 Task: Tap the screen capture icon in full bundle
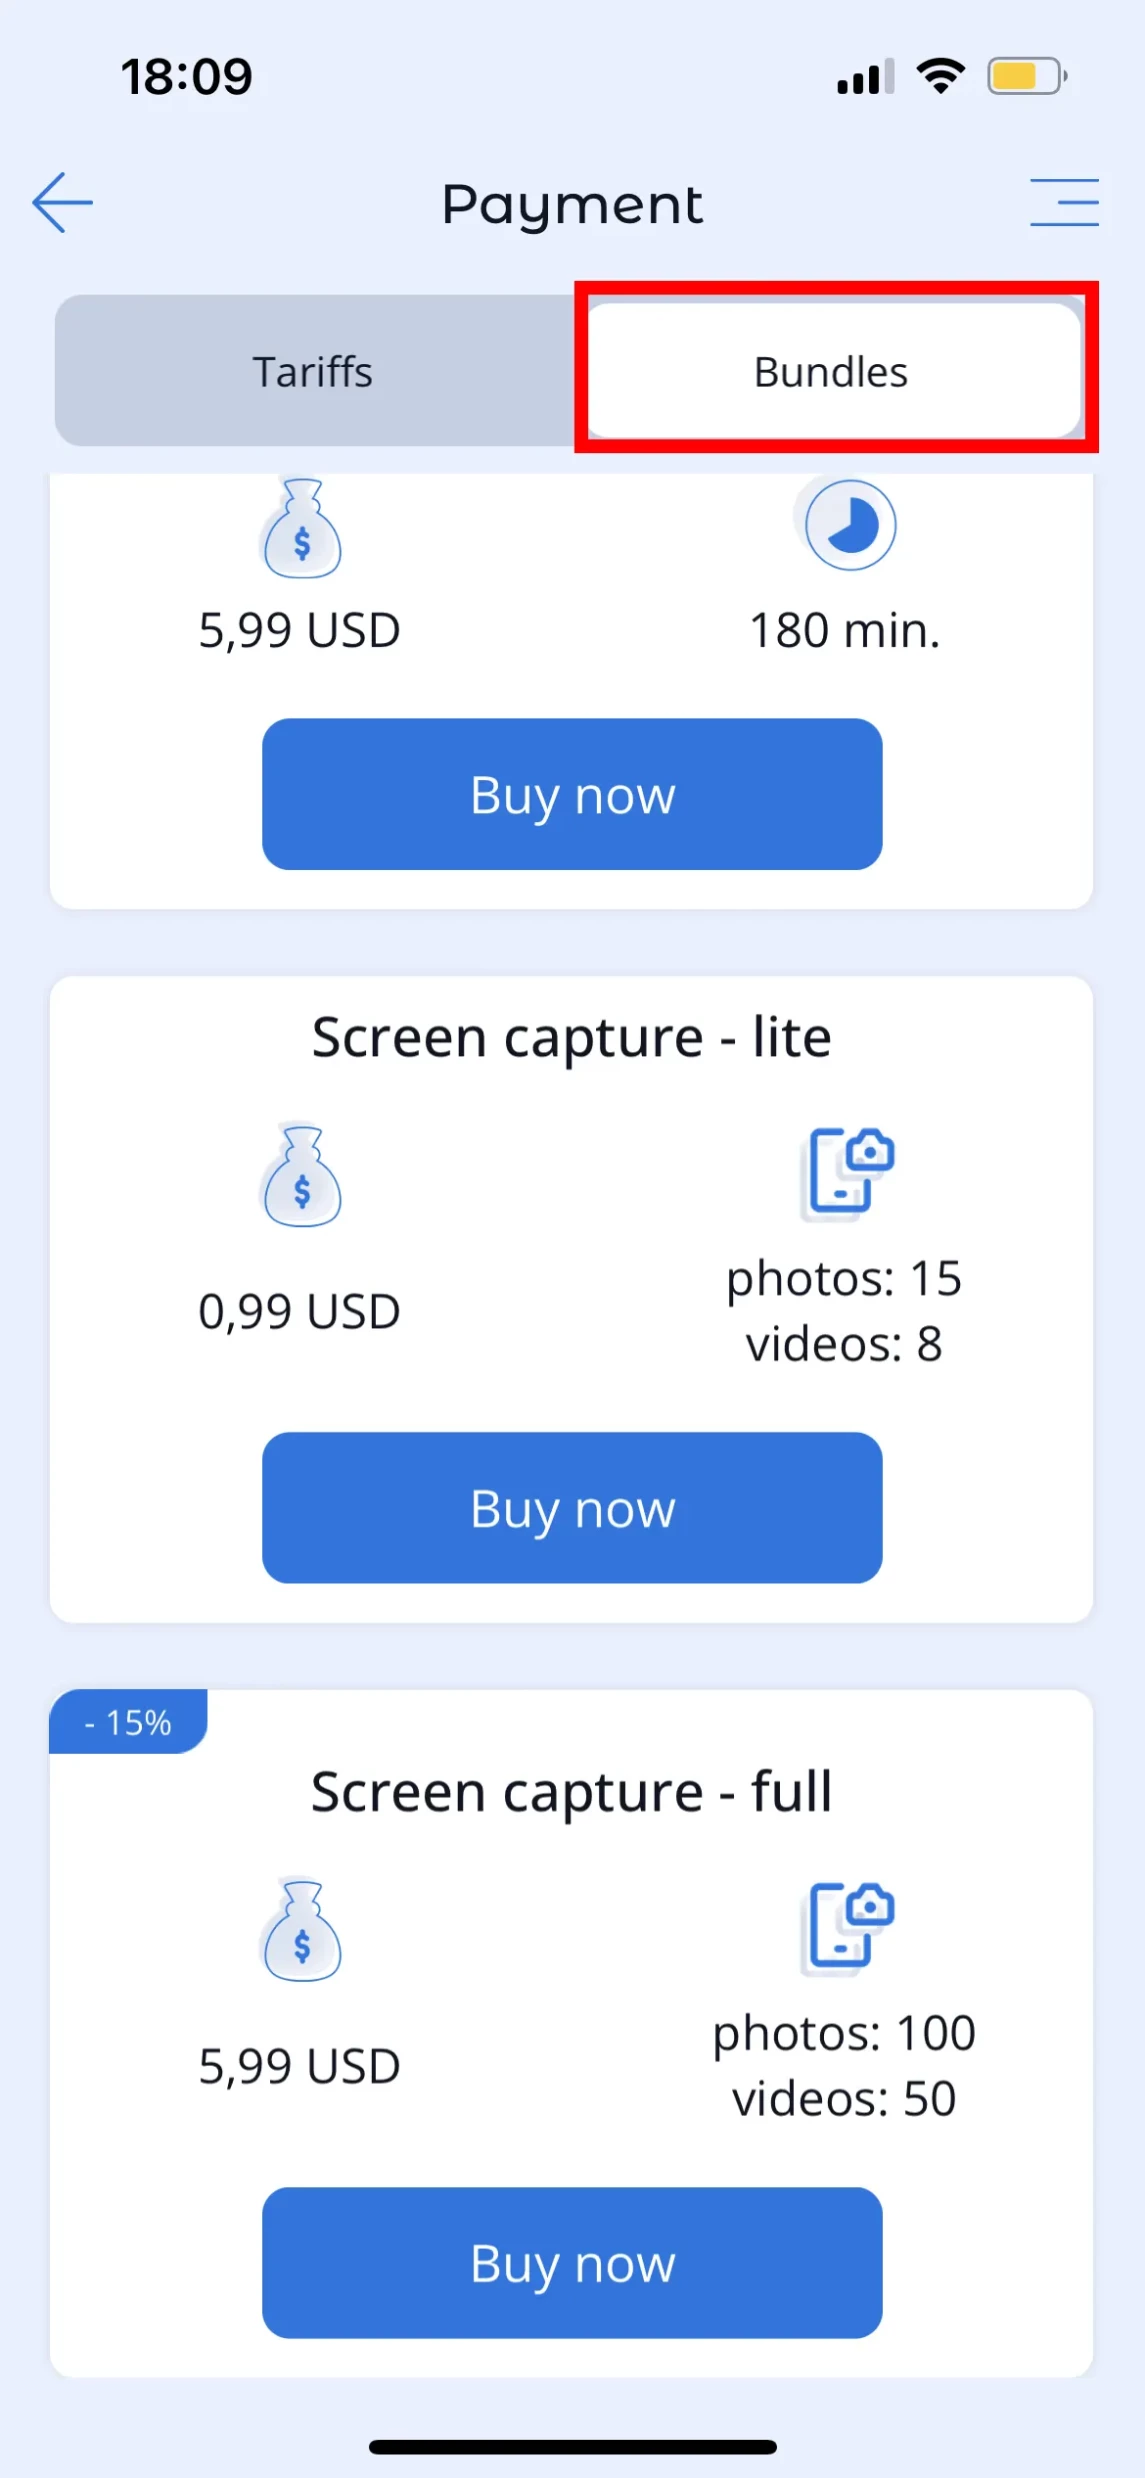(x=849, y=1926)
